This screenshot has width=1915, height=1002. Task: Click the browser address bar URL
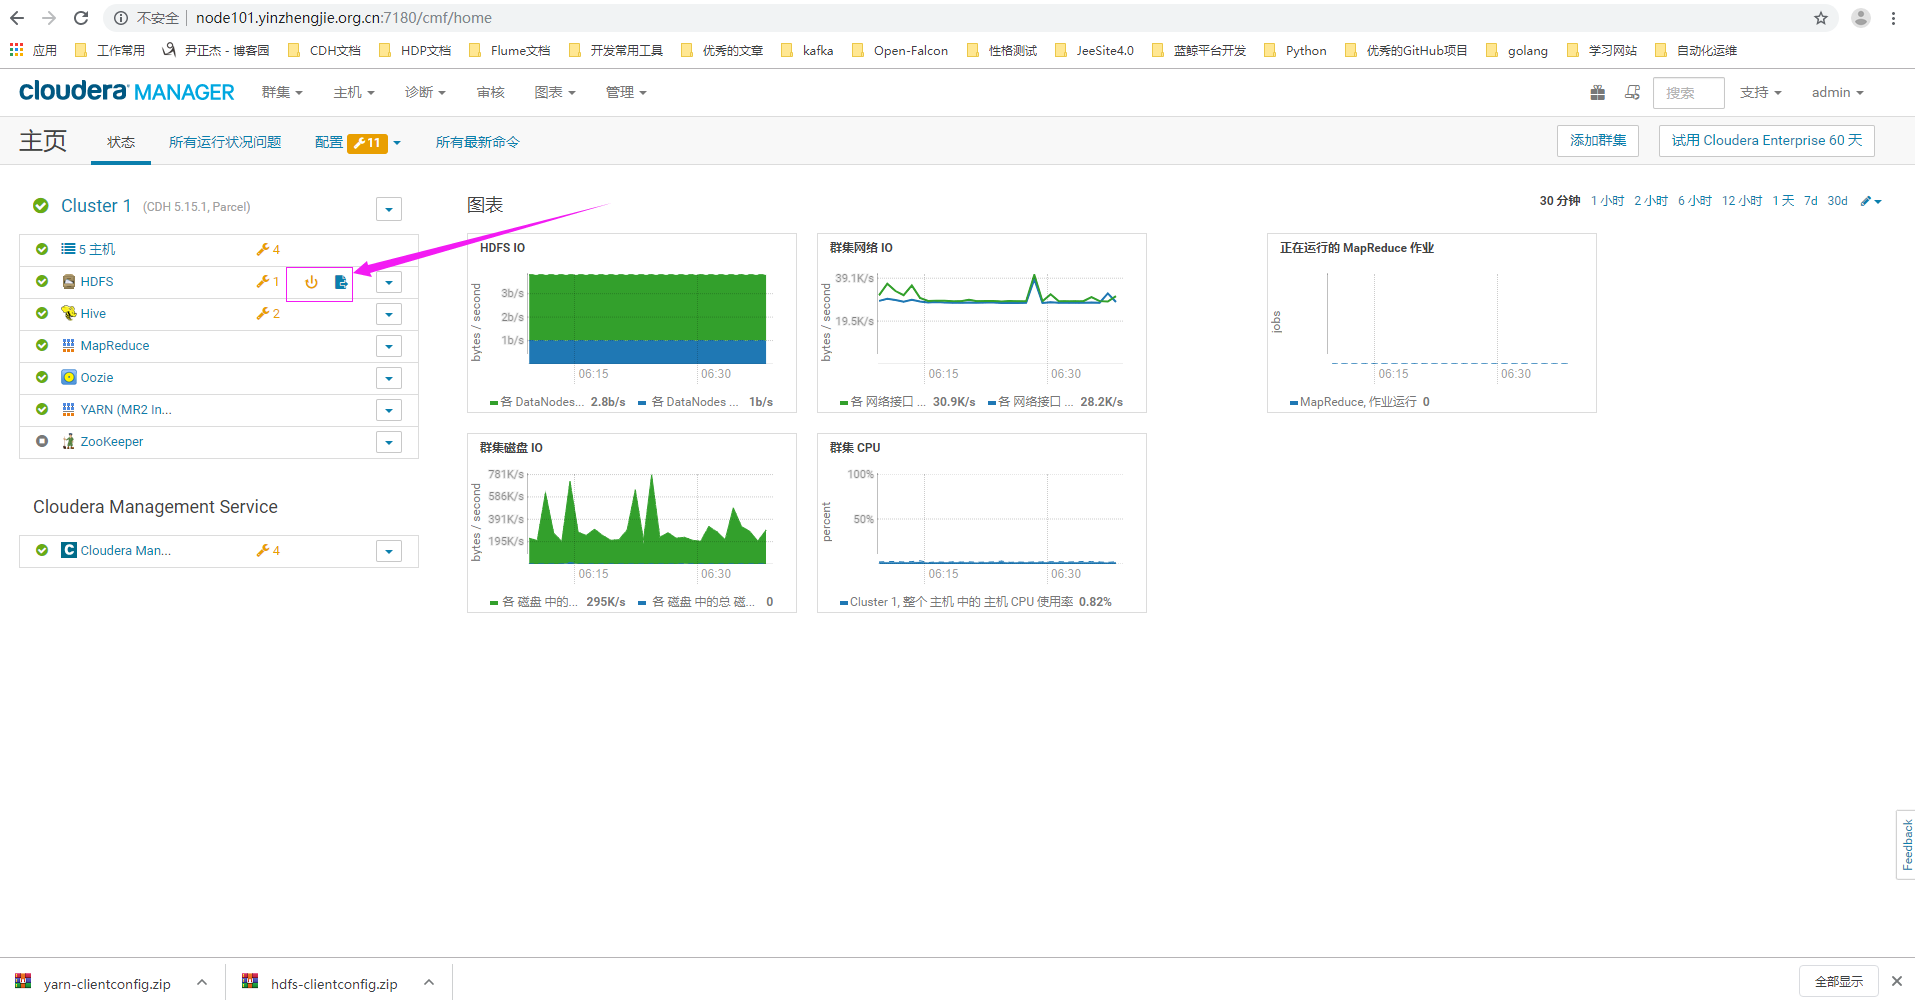coord(343,18)
